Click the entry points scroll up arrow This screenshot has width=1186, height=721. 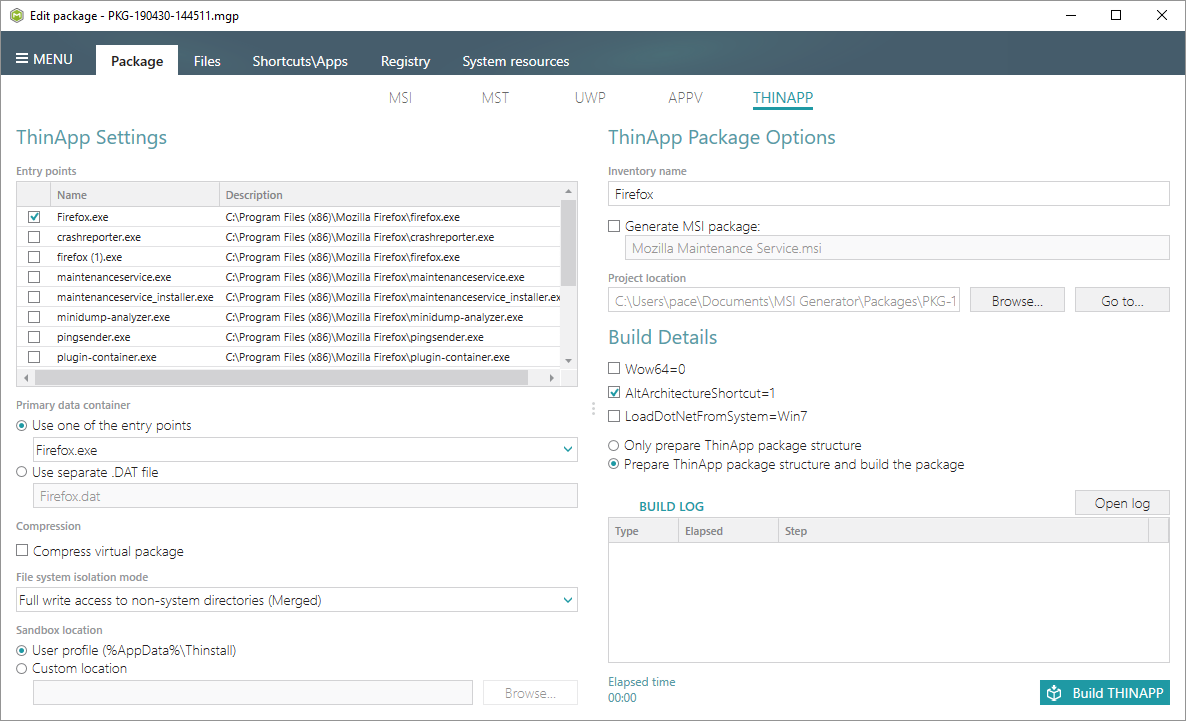(569, 191)
